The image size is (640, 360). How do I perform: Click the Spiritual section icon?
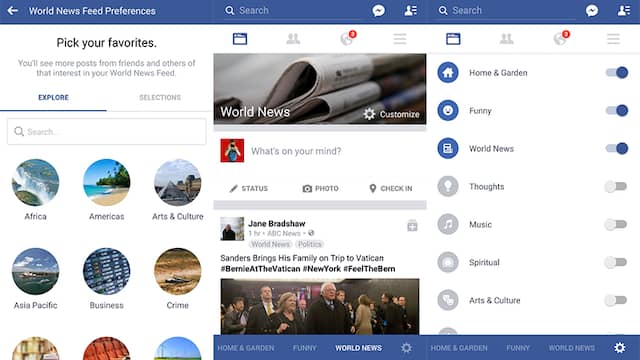point(448,262)
